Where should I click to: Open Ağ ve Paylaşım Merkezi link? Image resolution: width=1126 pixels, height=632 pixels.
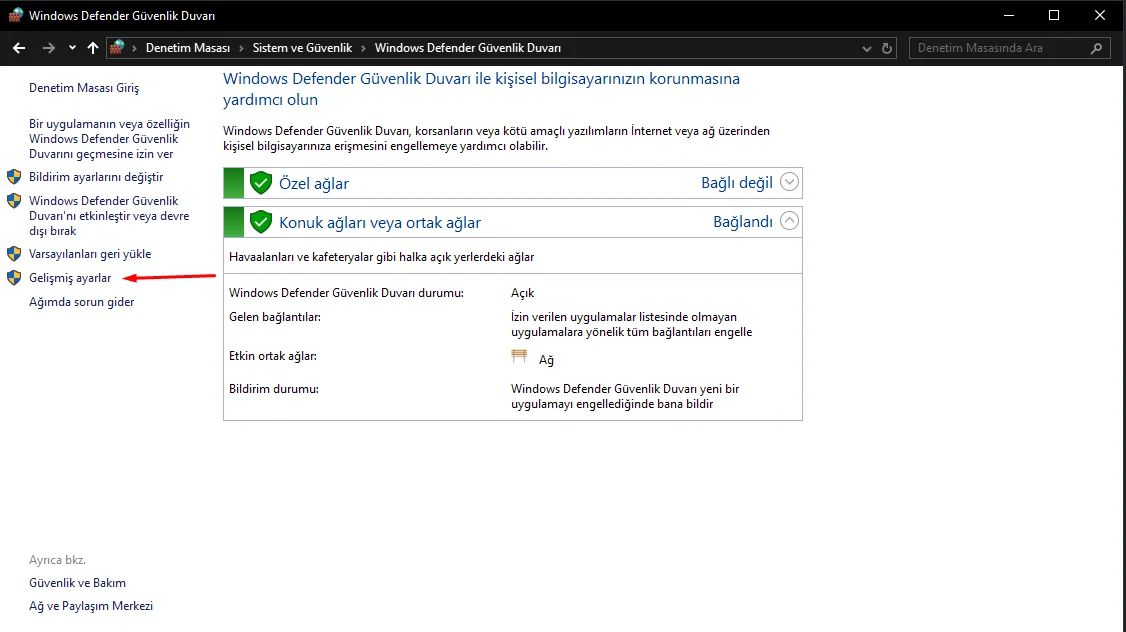(x=91, y=605)
